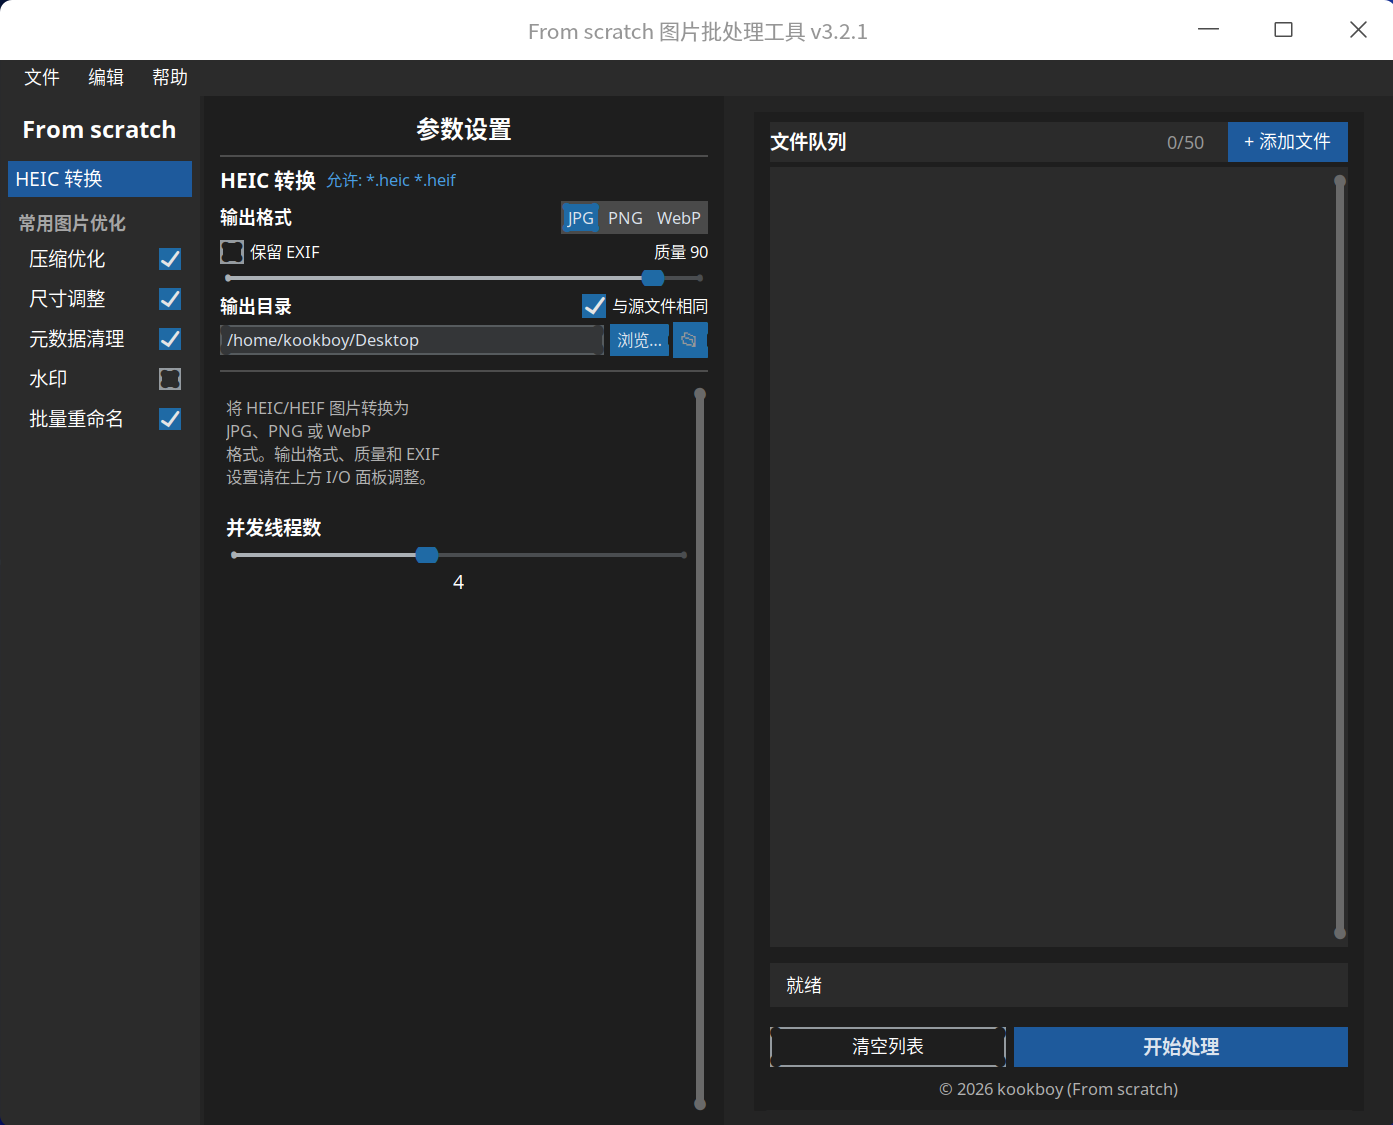Click the 并发线程数 label

click(274, 527)
